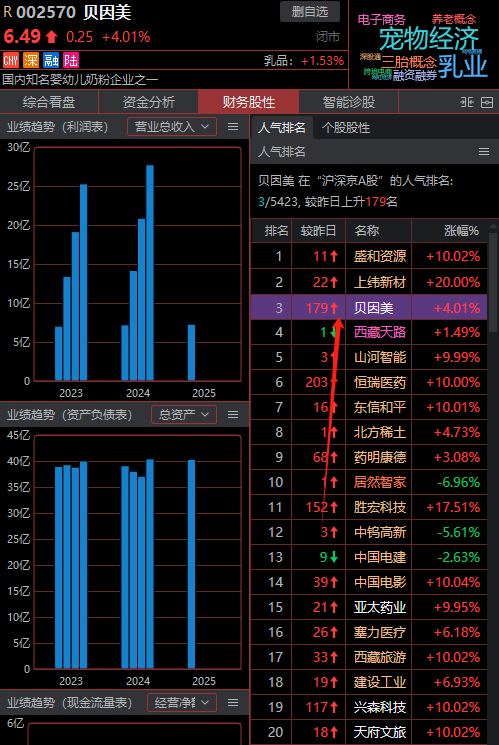The image size is (499, 745).
Task: Switch to the 个股股性 sub-tab
Action: [x=346, y=127]
